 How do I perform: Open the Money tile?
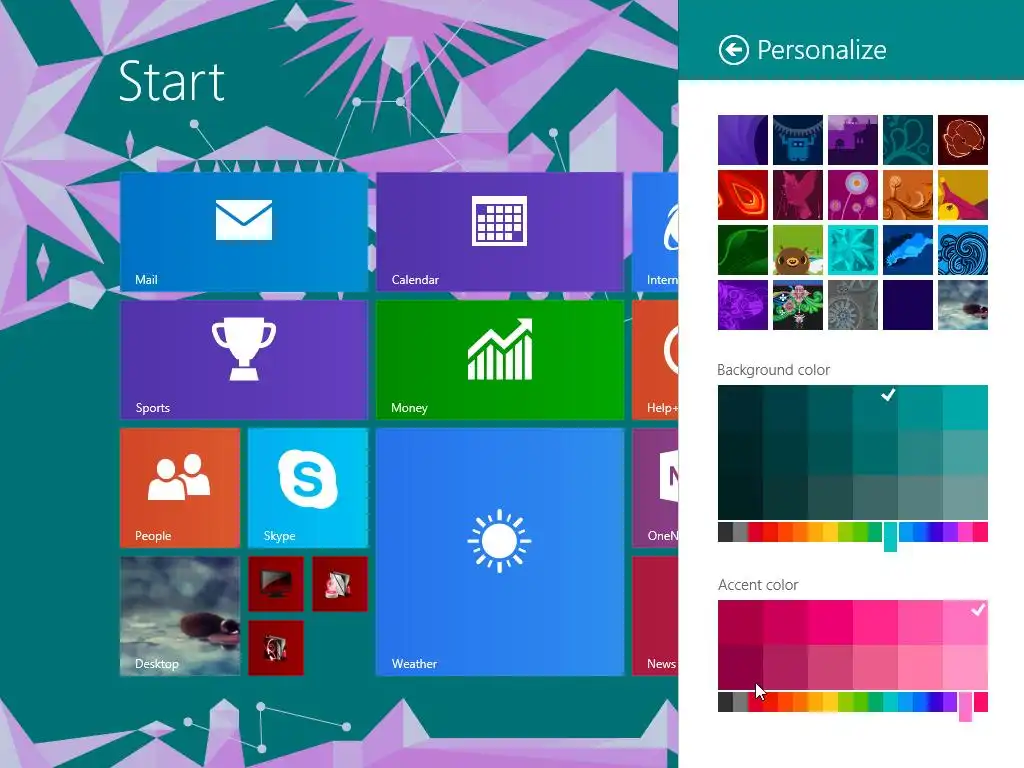click(500, 360)
